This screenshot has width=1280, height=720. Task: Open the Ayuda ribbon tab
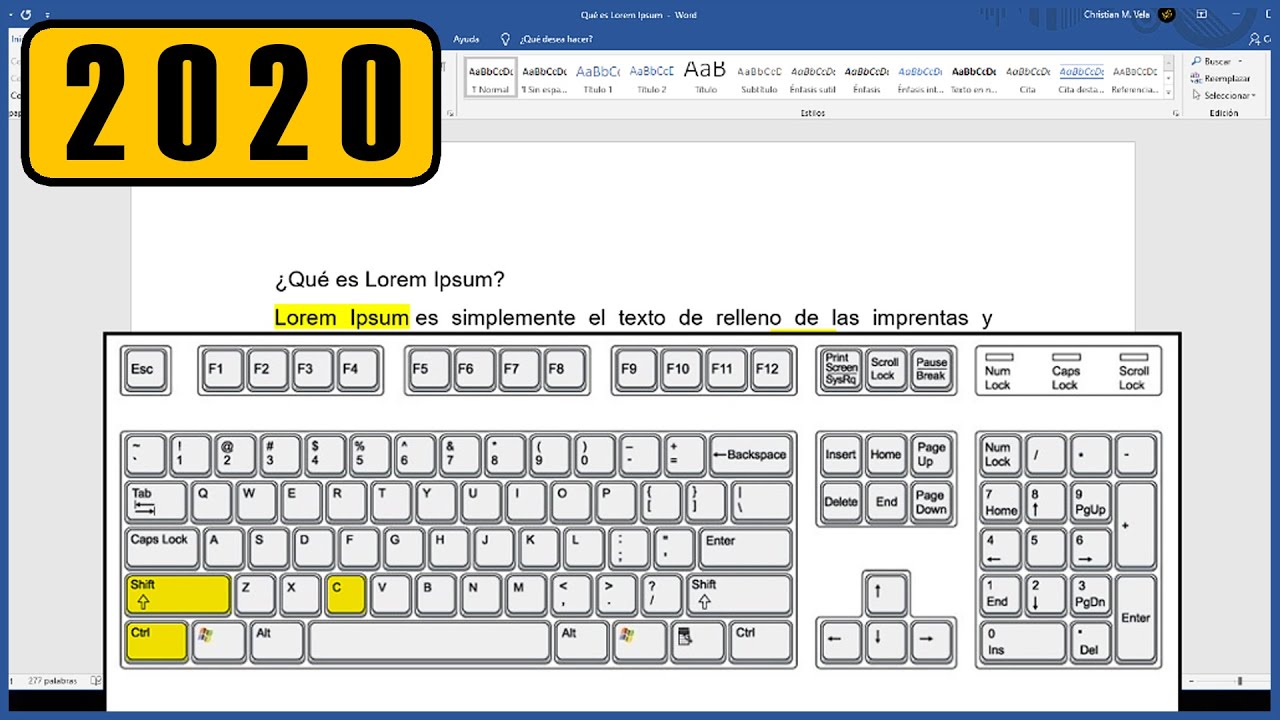pyautogui.click(x=466, y=39)
